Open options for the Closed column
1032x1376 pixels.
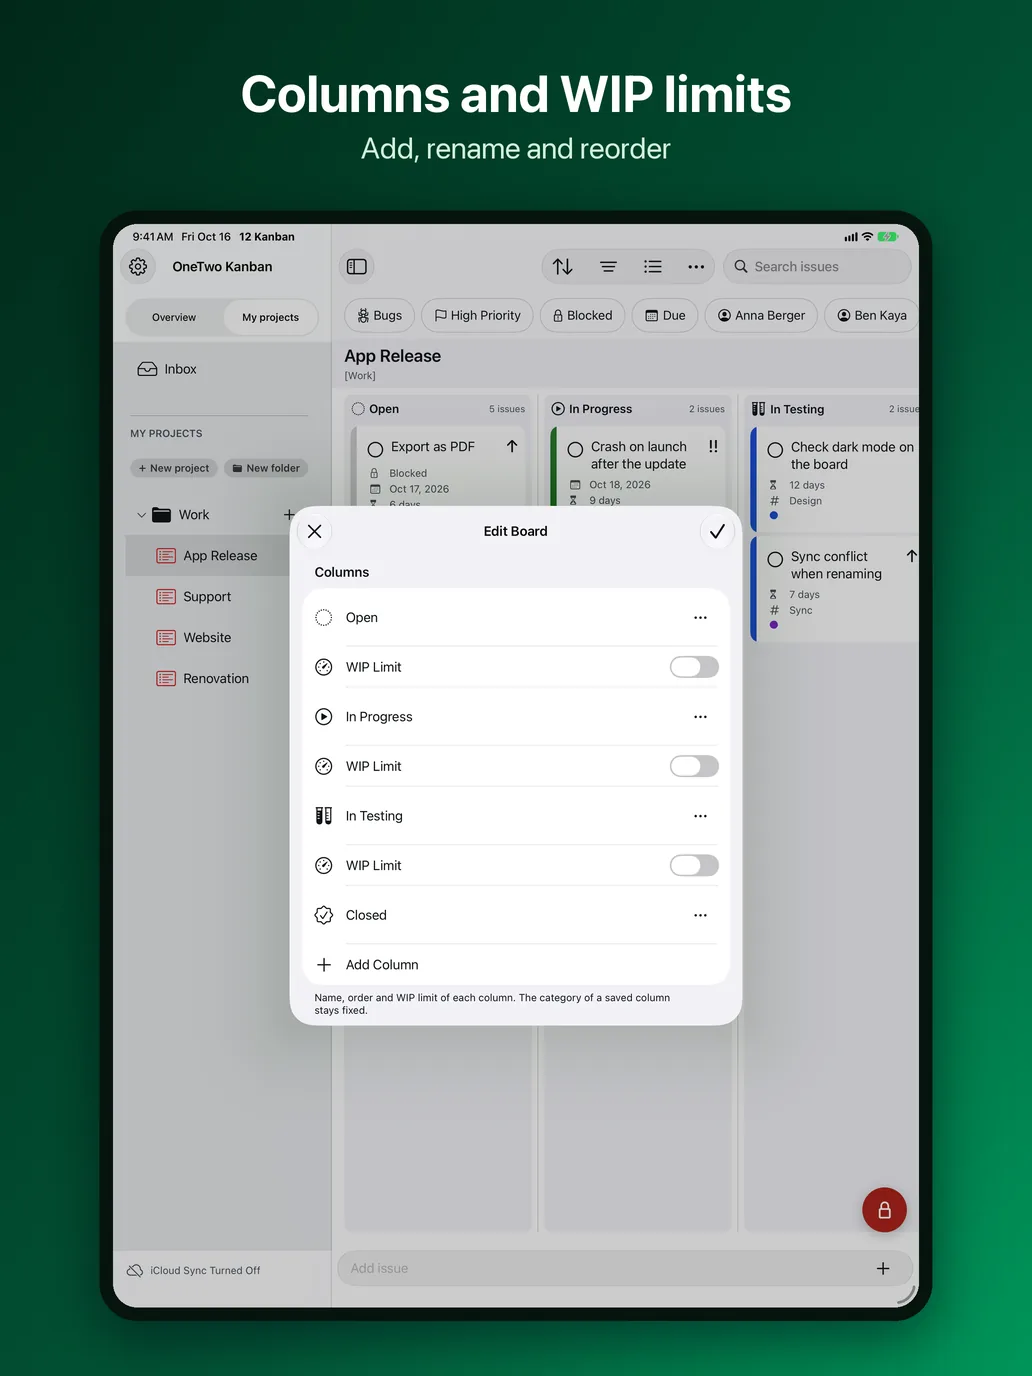tap(700, 915)
